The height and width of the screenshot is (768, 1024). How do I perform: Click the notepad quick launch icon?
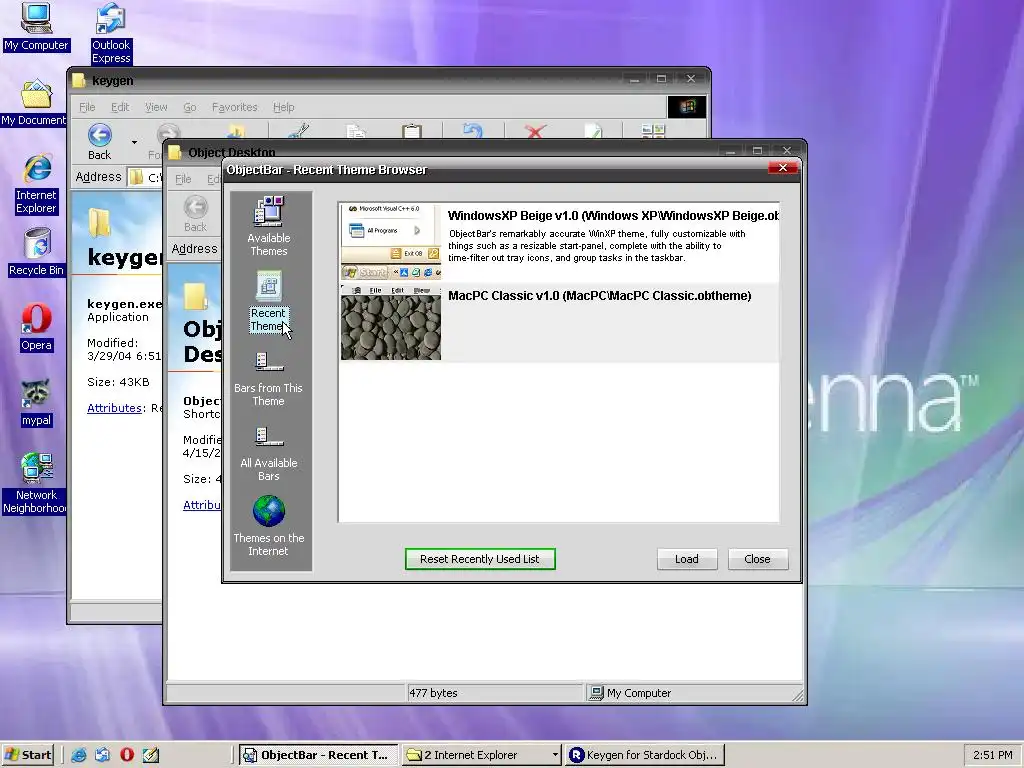pos(151,755)
